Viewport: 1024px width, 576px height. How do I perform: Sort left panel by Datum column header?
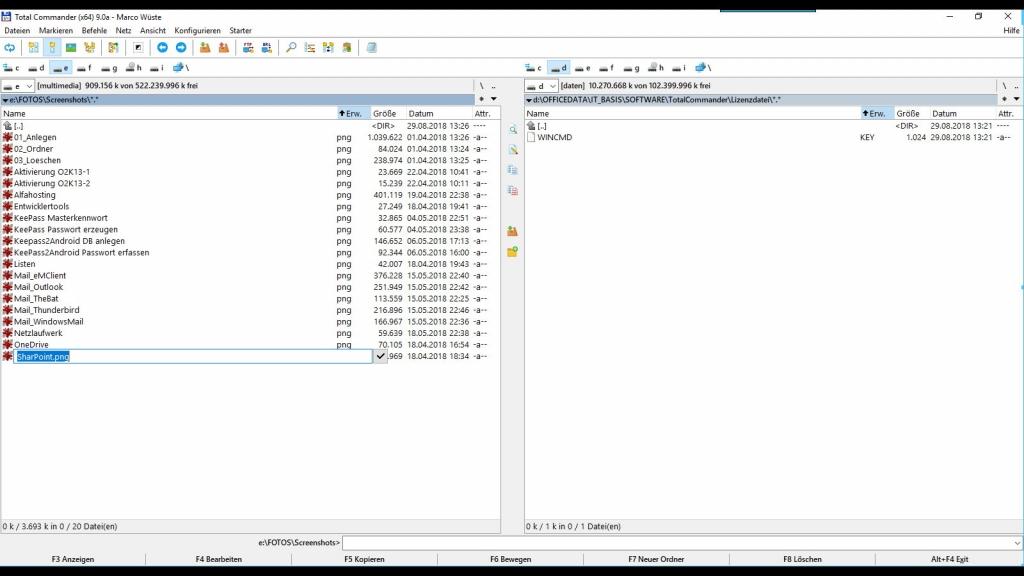click(x=421, y=114)
